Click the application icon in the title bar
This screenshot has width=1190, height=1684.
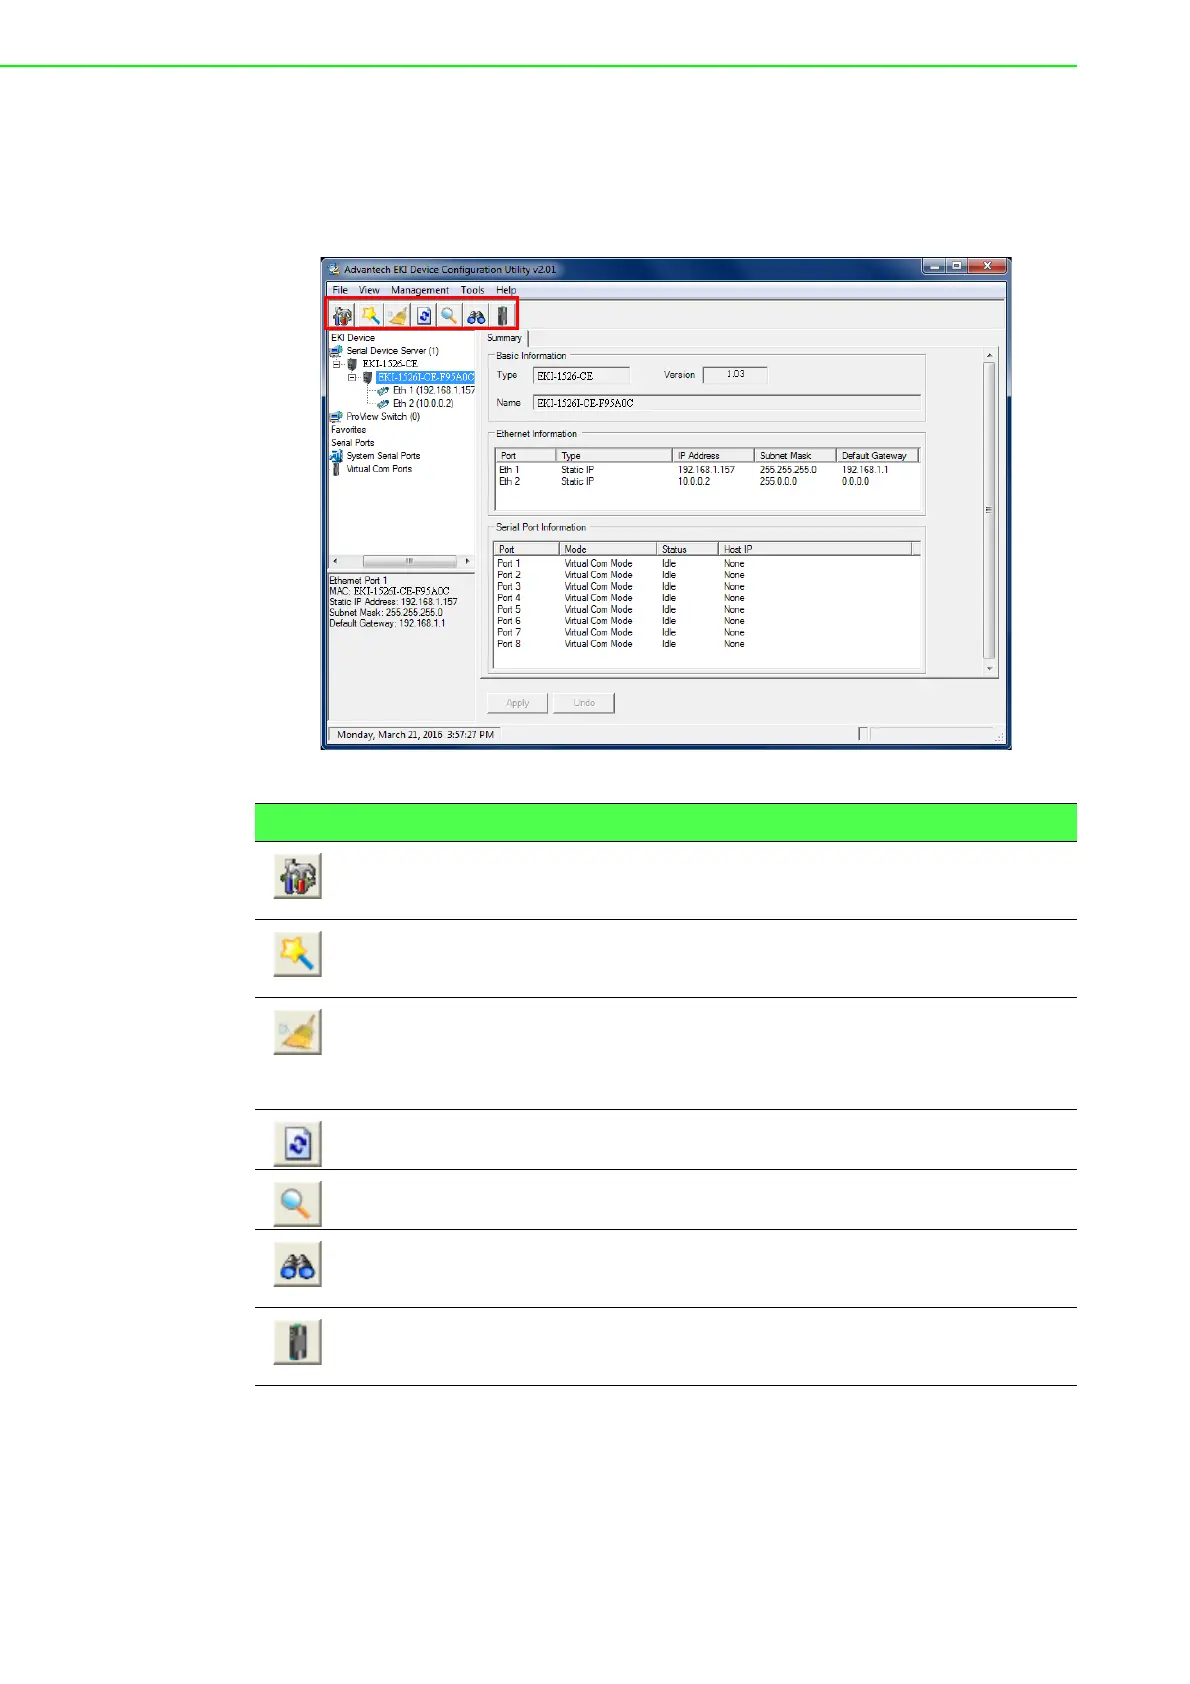(335, 269)
